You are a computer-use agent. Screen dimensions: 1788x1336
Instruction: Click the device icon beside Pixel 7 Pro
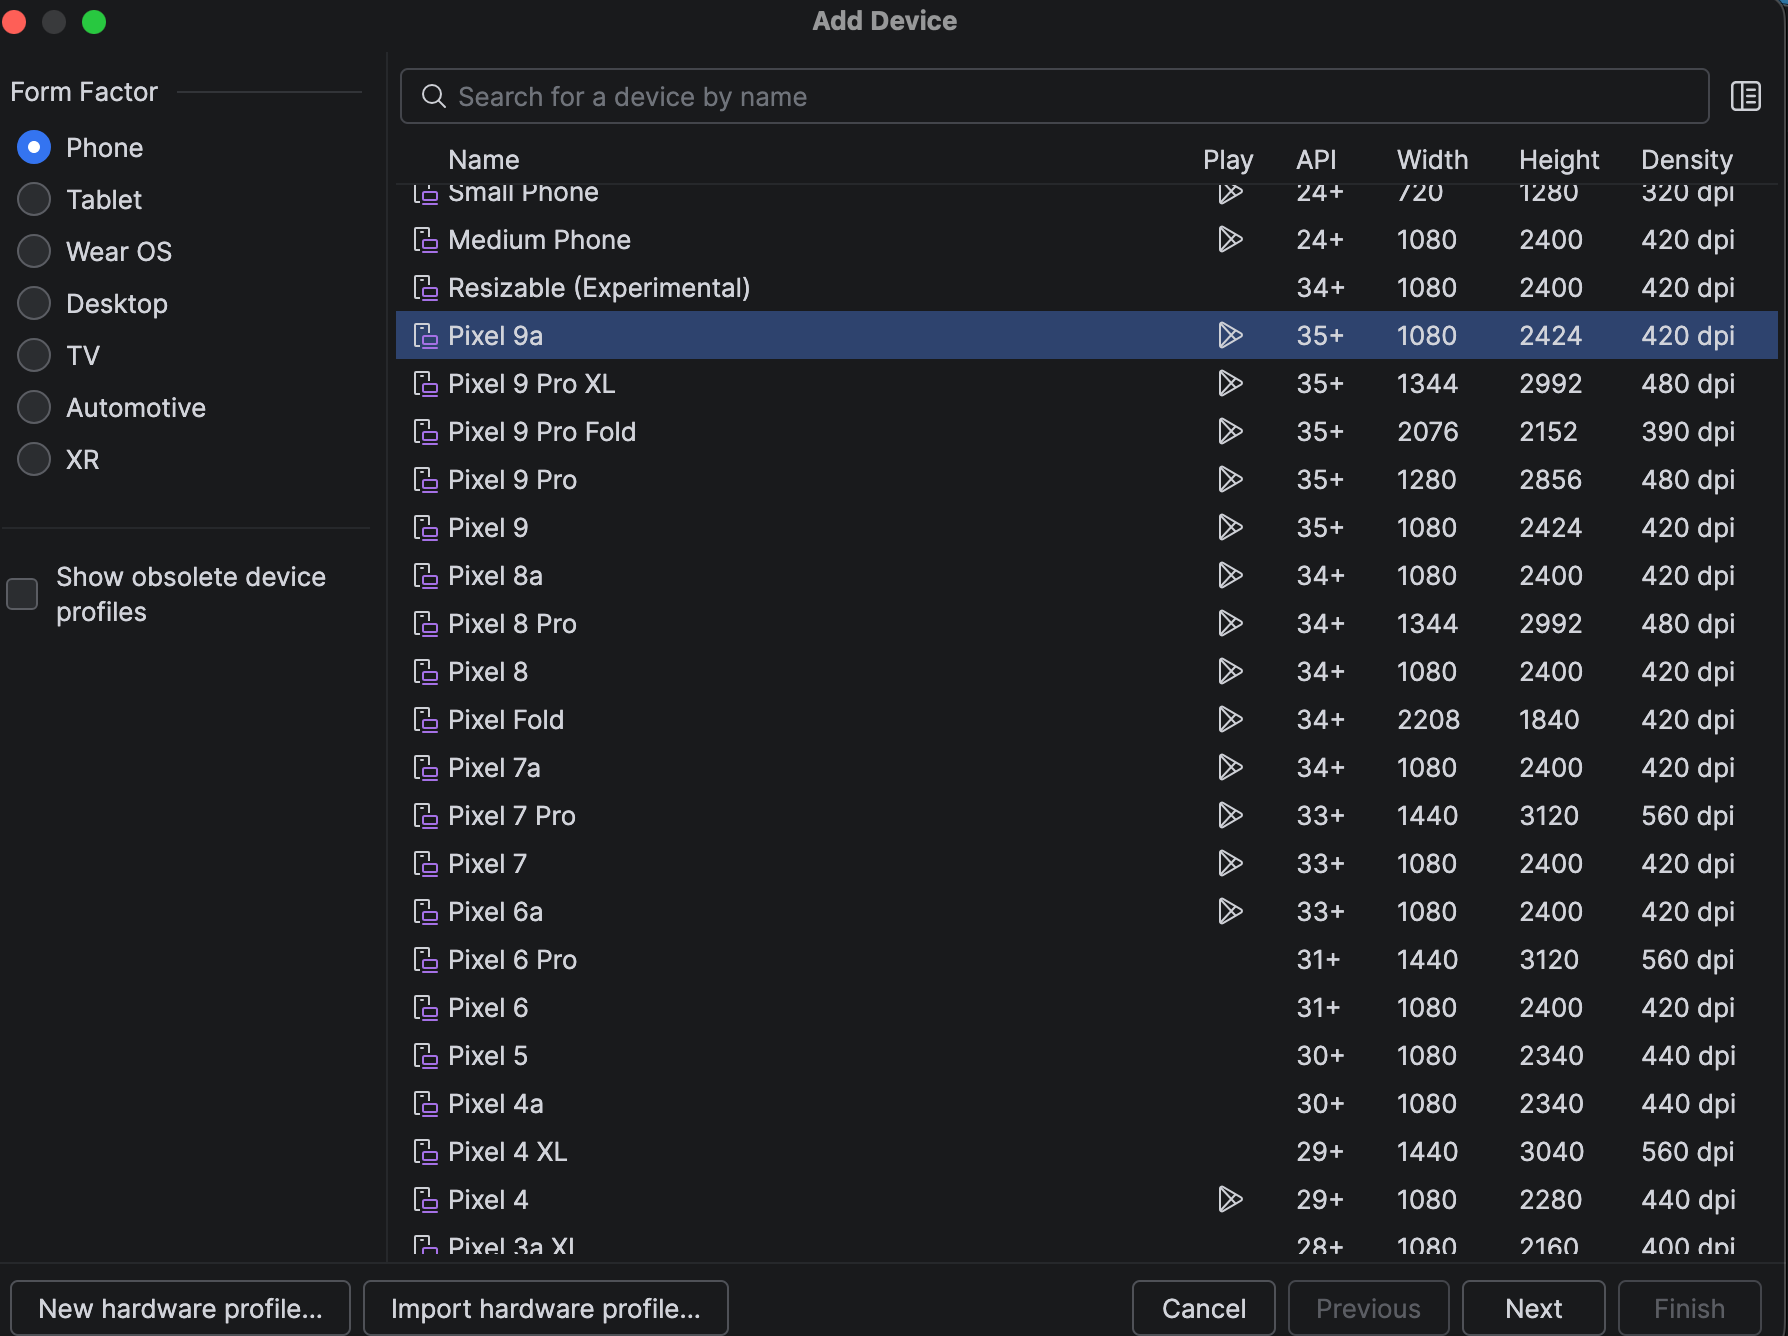pos(426,816)
